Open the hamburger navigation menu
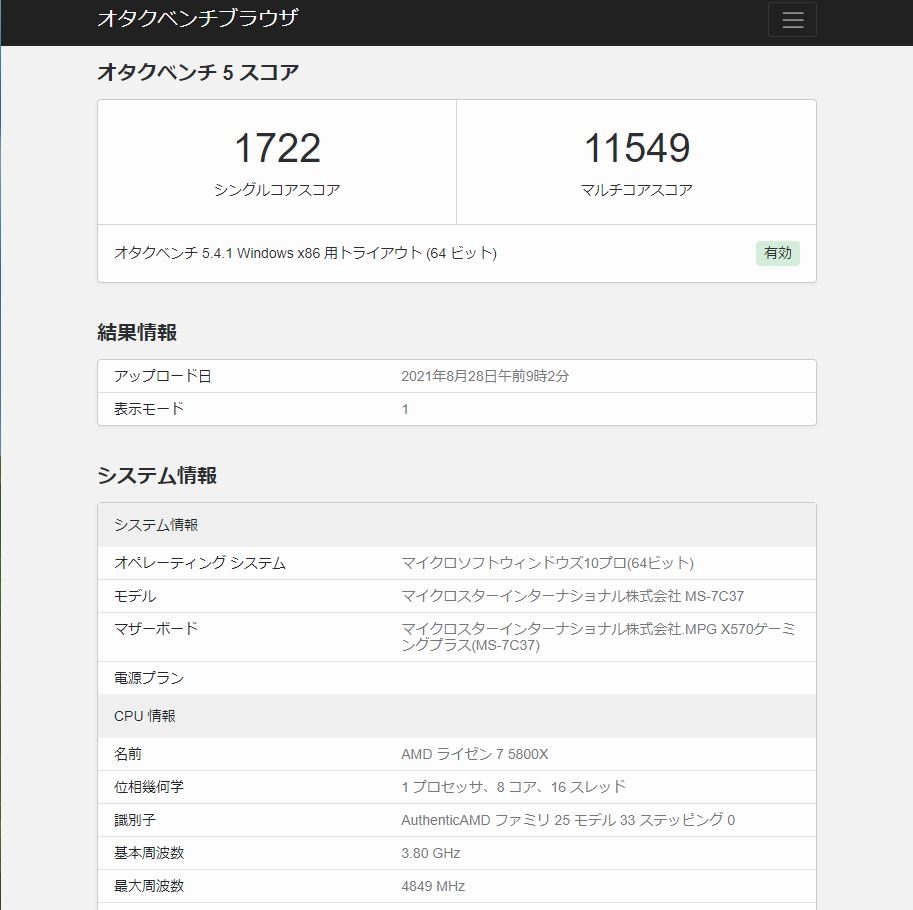The height and width of the screenshot is (910, 913). tap(792, 20)
